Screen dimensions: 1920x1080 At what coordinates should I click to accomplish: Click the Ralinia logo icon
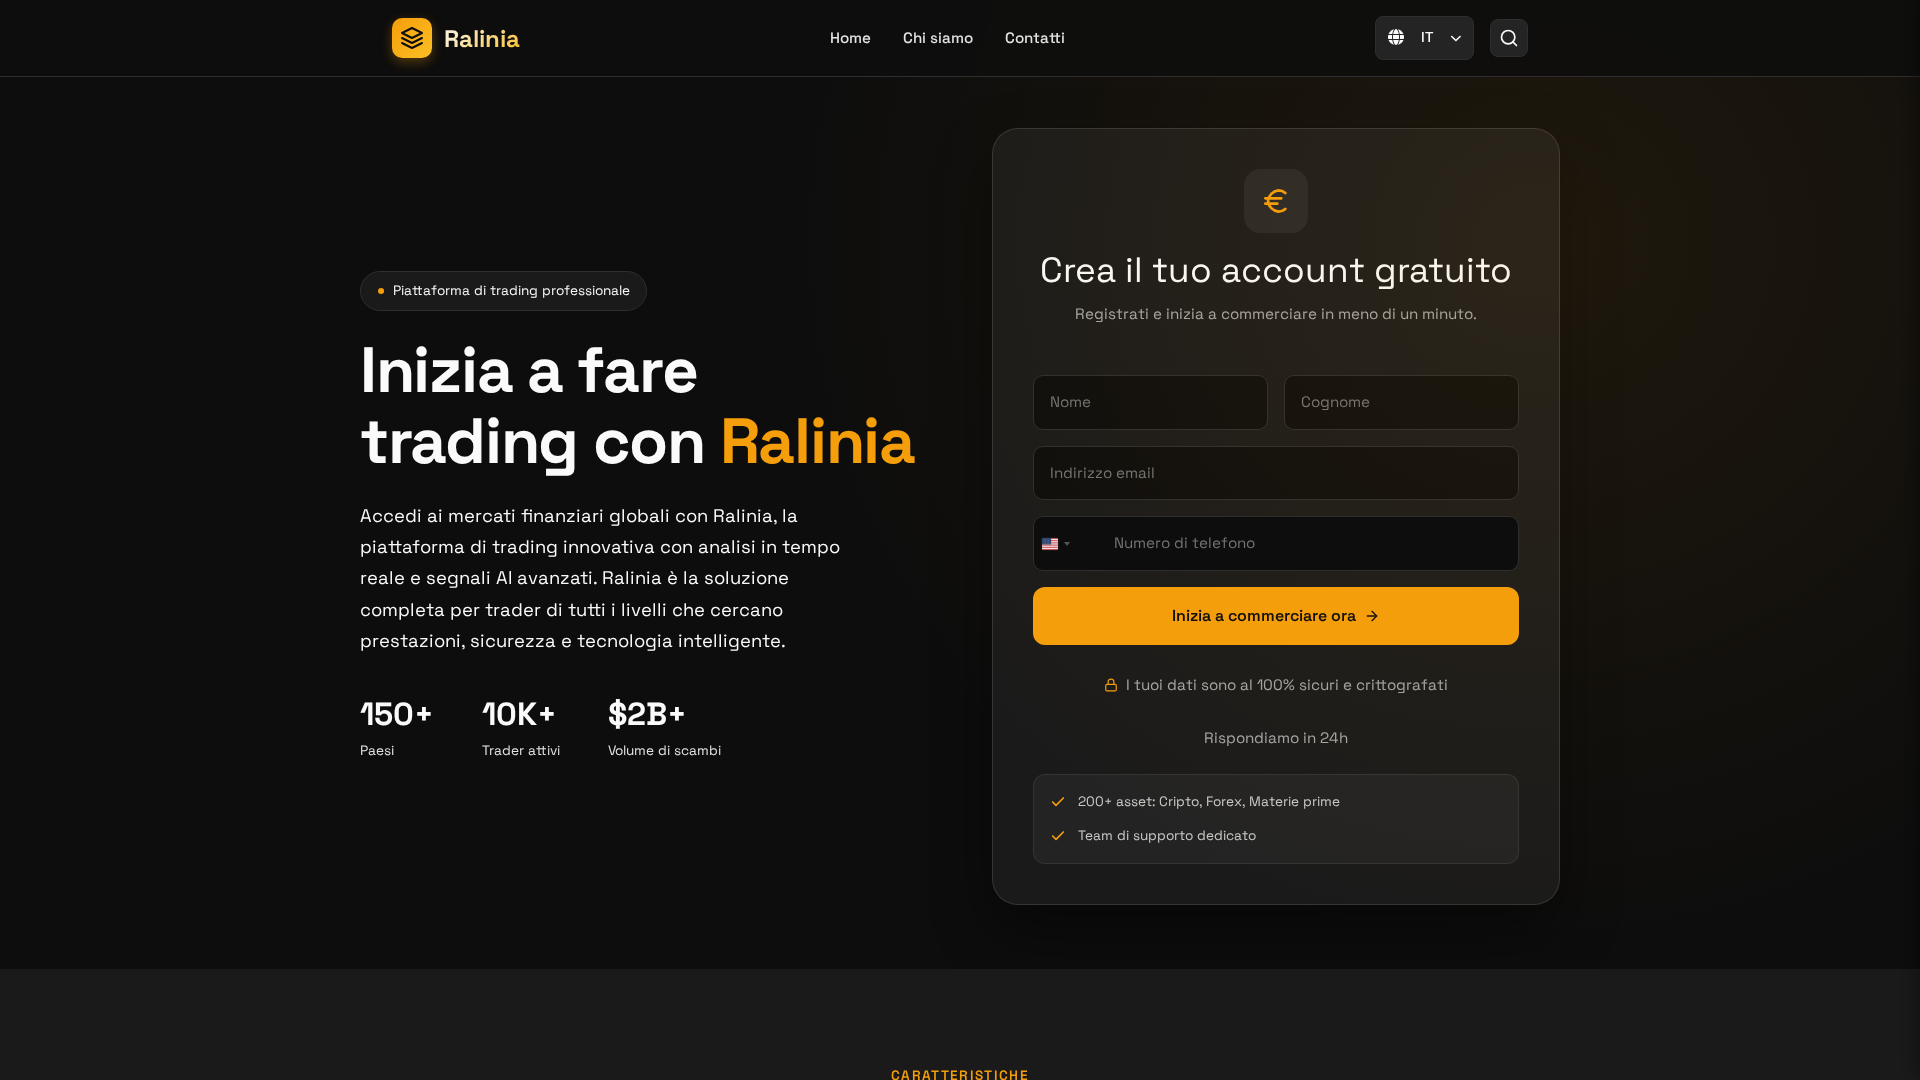[x=411, y=38]
